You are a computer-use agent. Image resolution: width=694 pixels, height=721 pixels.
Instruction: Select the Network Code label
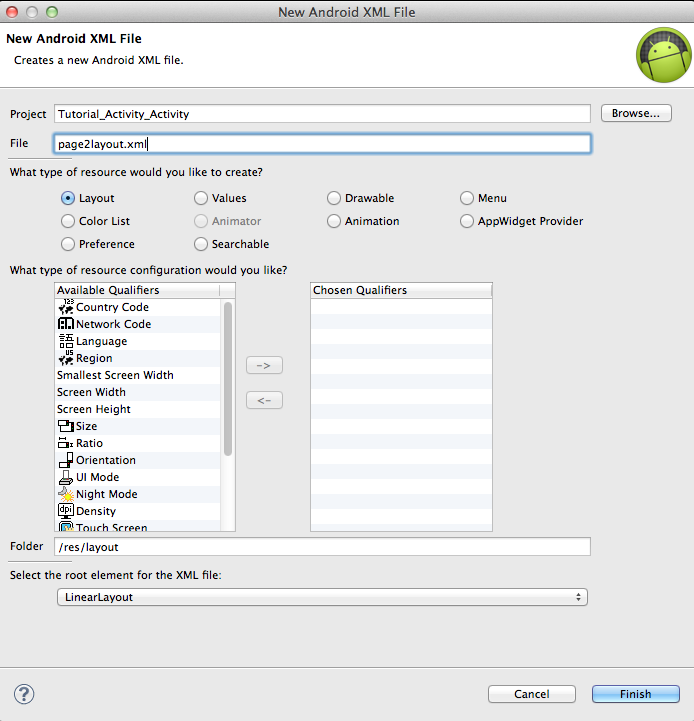[x=114, y=324]
